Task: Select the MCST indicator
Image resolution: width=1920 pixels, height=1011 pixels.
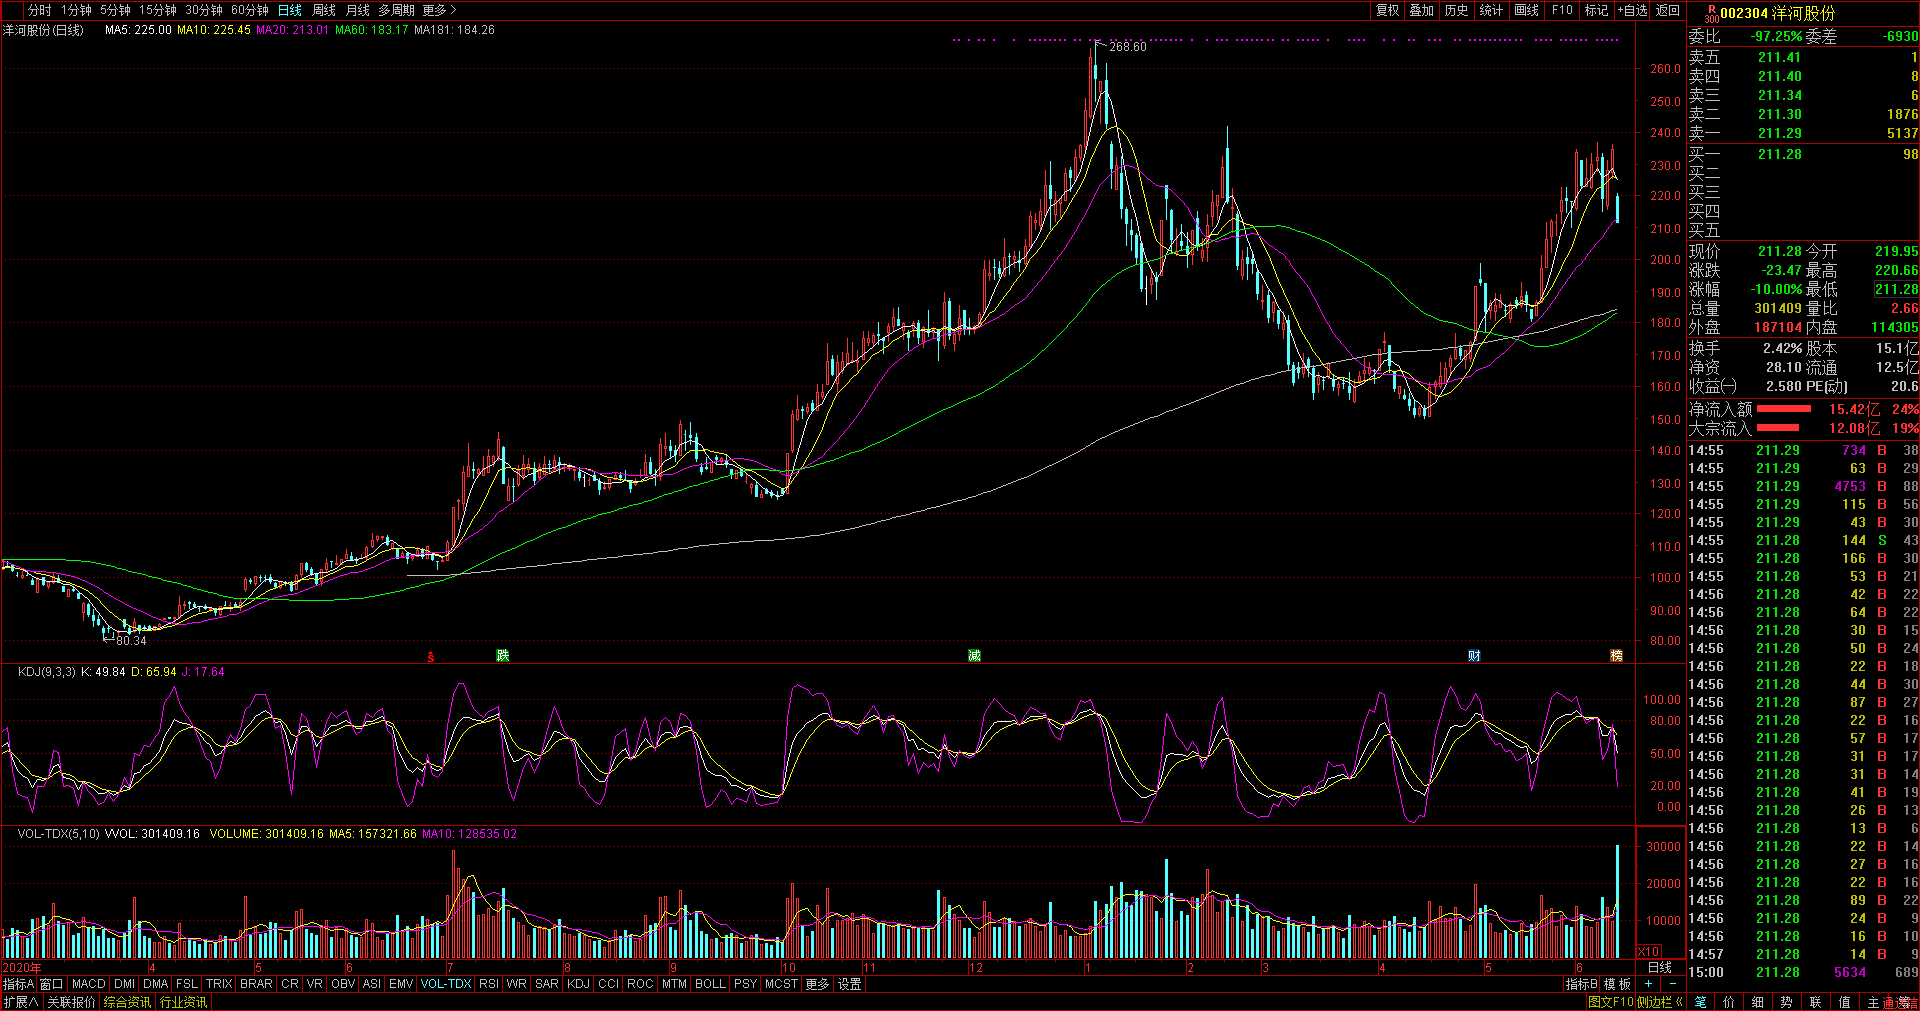Action: coord(781,984)
